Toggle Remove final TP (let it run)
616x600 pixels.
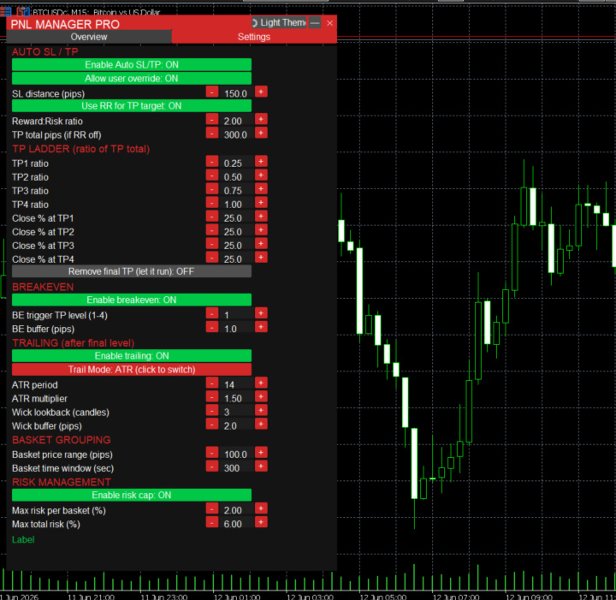coord(132,272)
